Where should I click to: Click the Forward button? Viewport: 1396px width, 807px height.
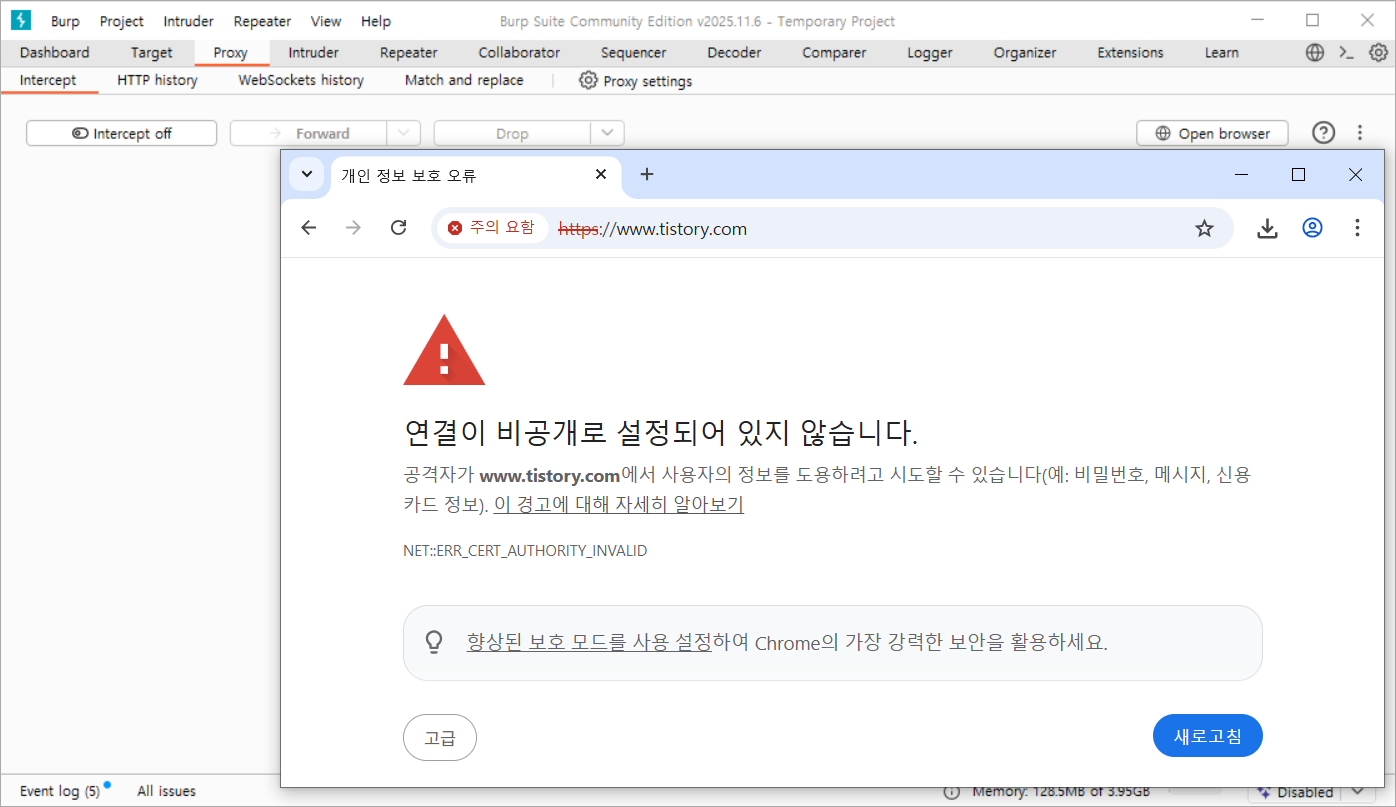point(309,133)
